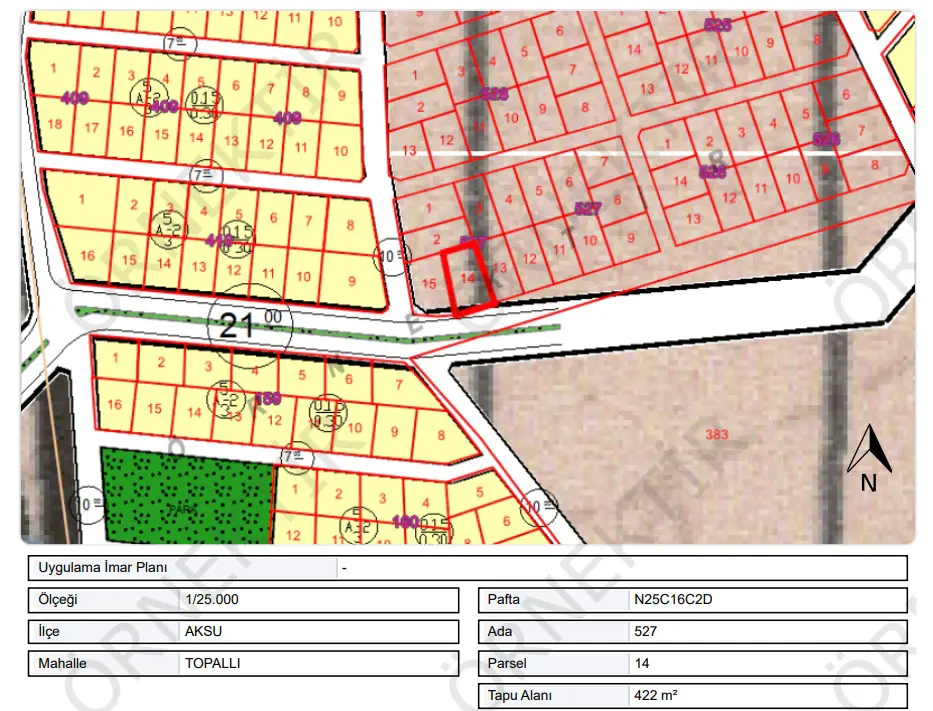The width and height of the screenshot is (933, 711).
Task: Click the Parsel field label
Action: (507, 663)
